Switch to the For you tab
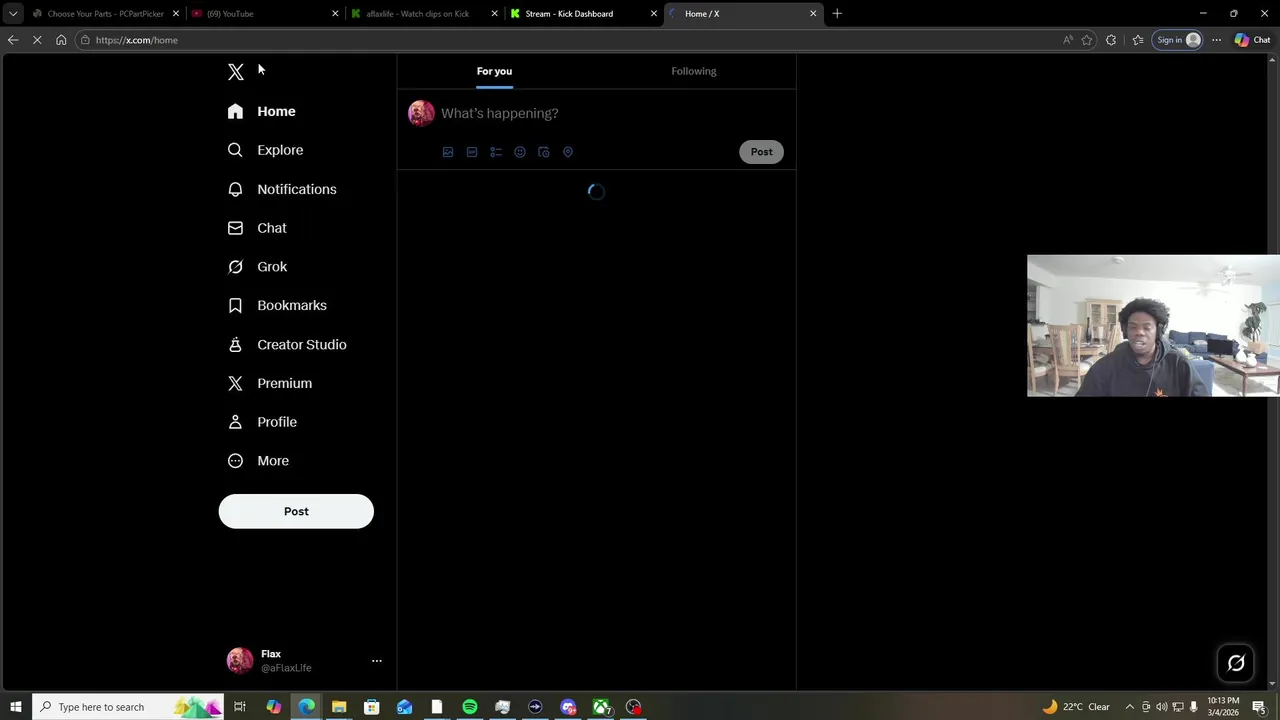1280x720 pixels. click(494, 71)
